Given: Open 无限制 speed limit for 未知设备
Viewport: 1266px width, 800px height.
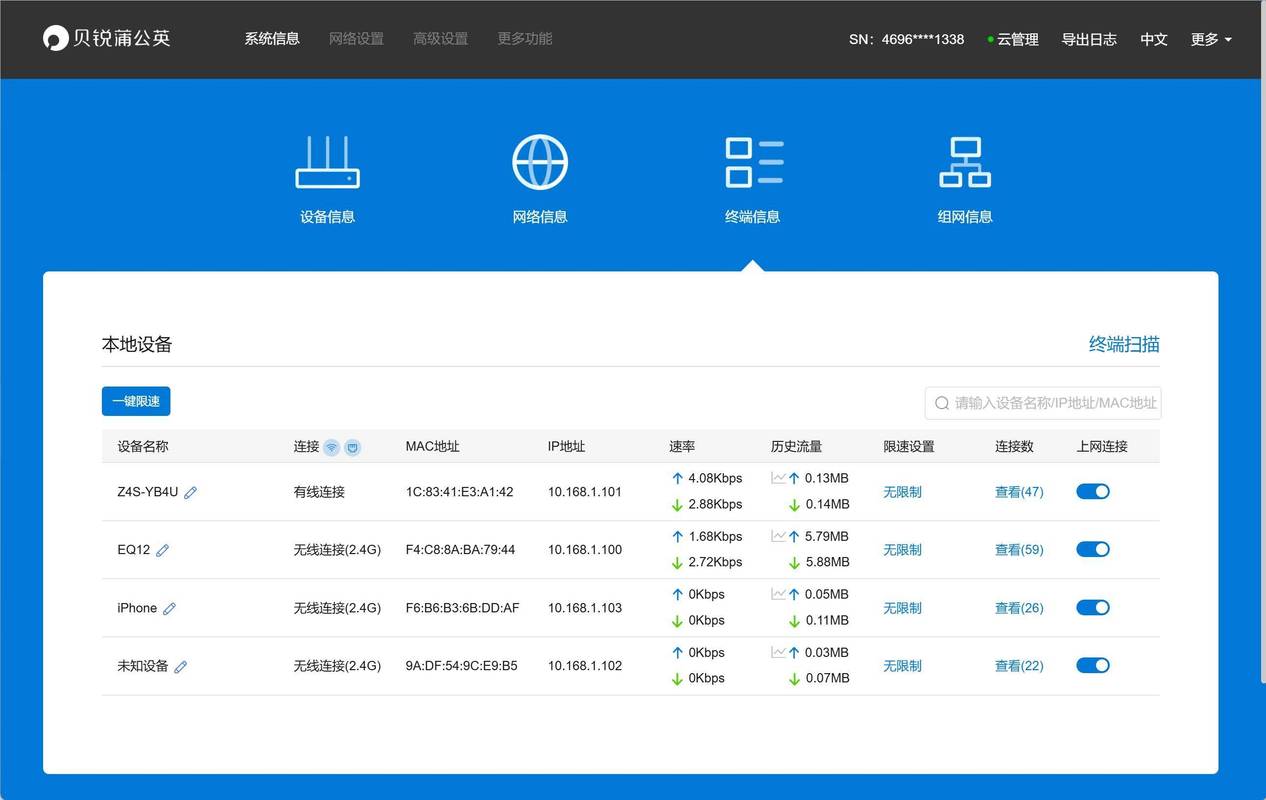Looking at the screenshot, I should (902, 666).
